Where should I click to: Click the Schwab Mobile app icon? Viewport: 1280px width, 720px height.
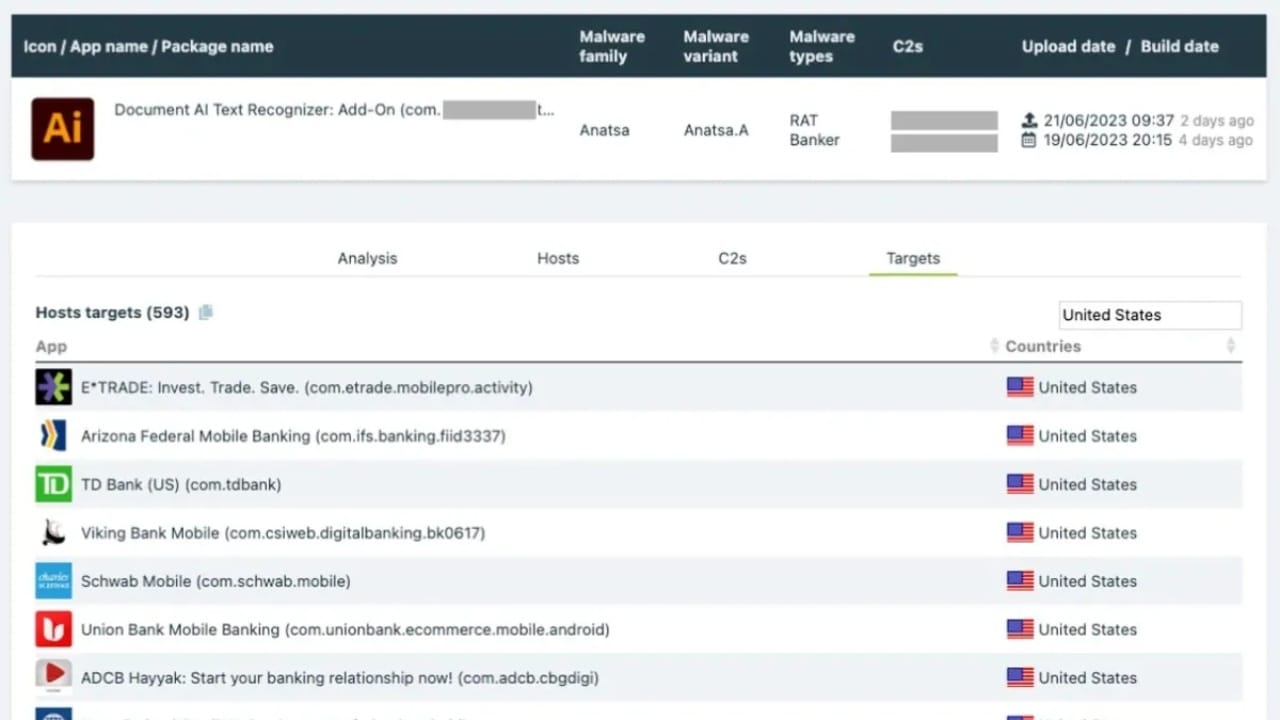tap(53, 581)
